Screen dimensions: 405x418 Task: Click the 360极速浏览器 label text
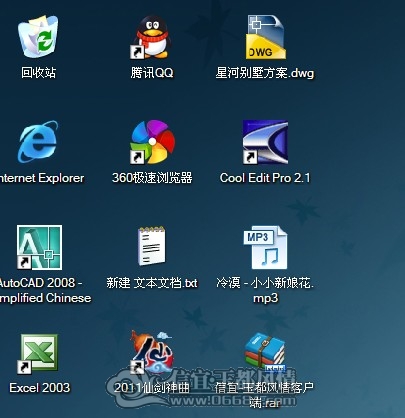coord(152,178)
